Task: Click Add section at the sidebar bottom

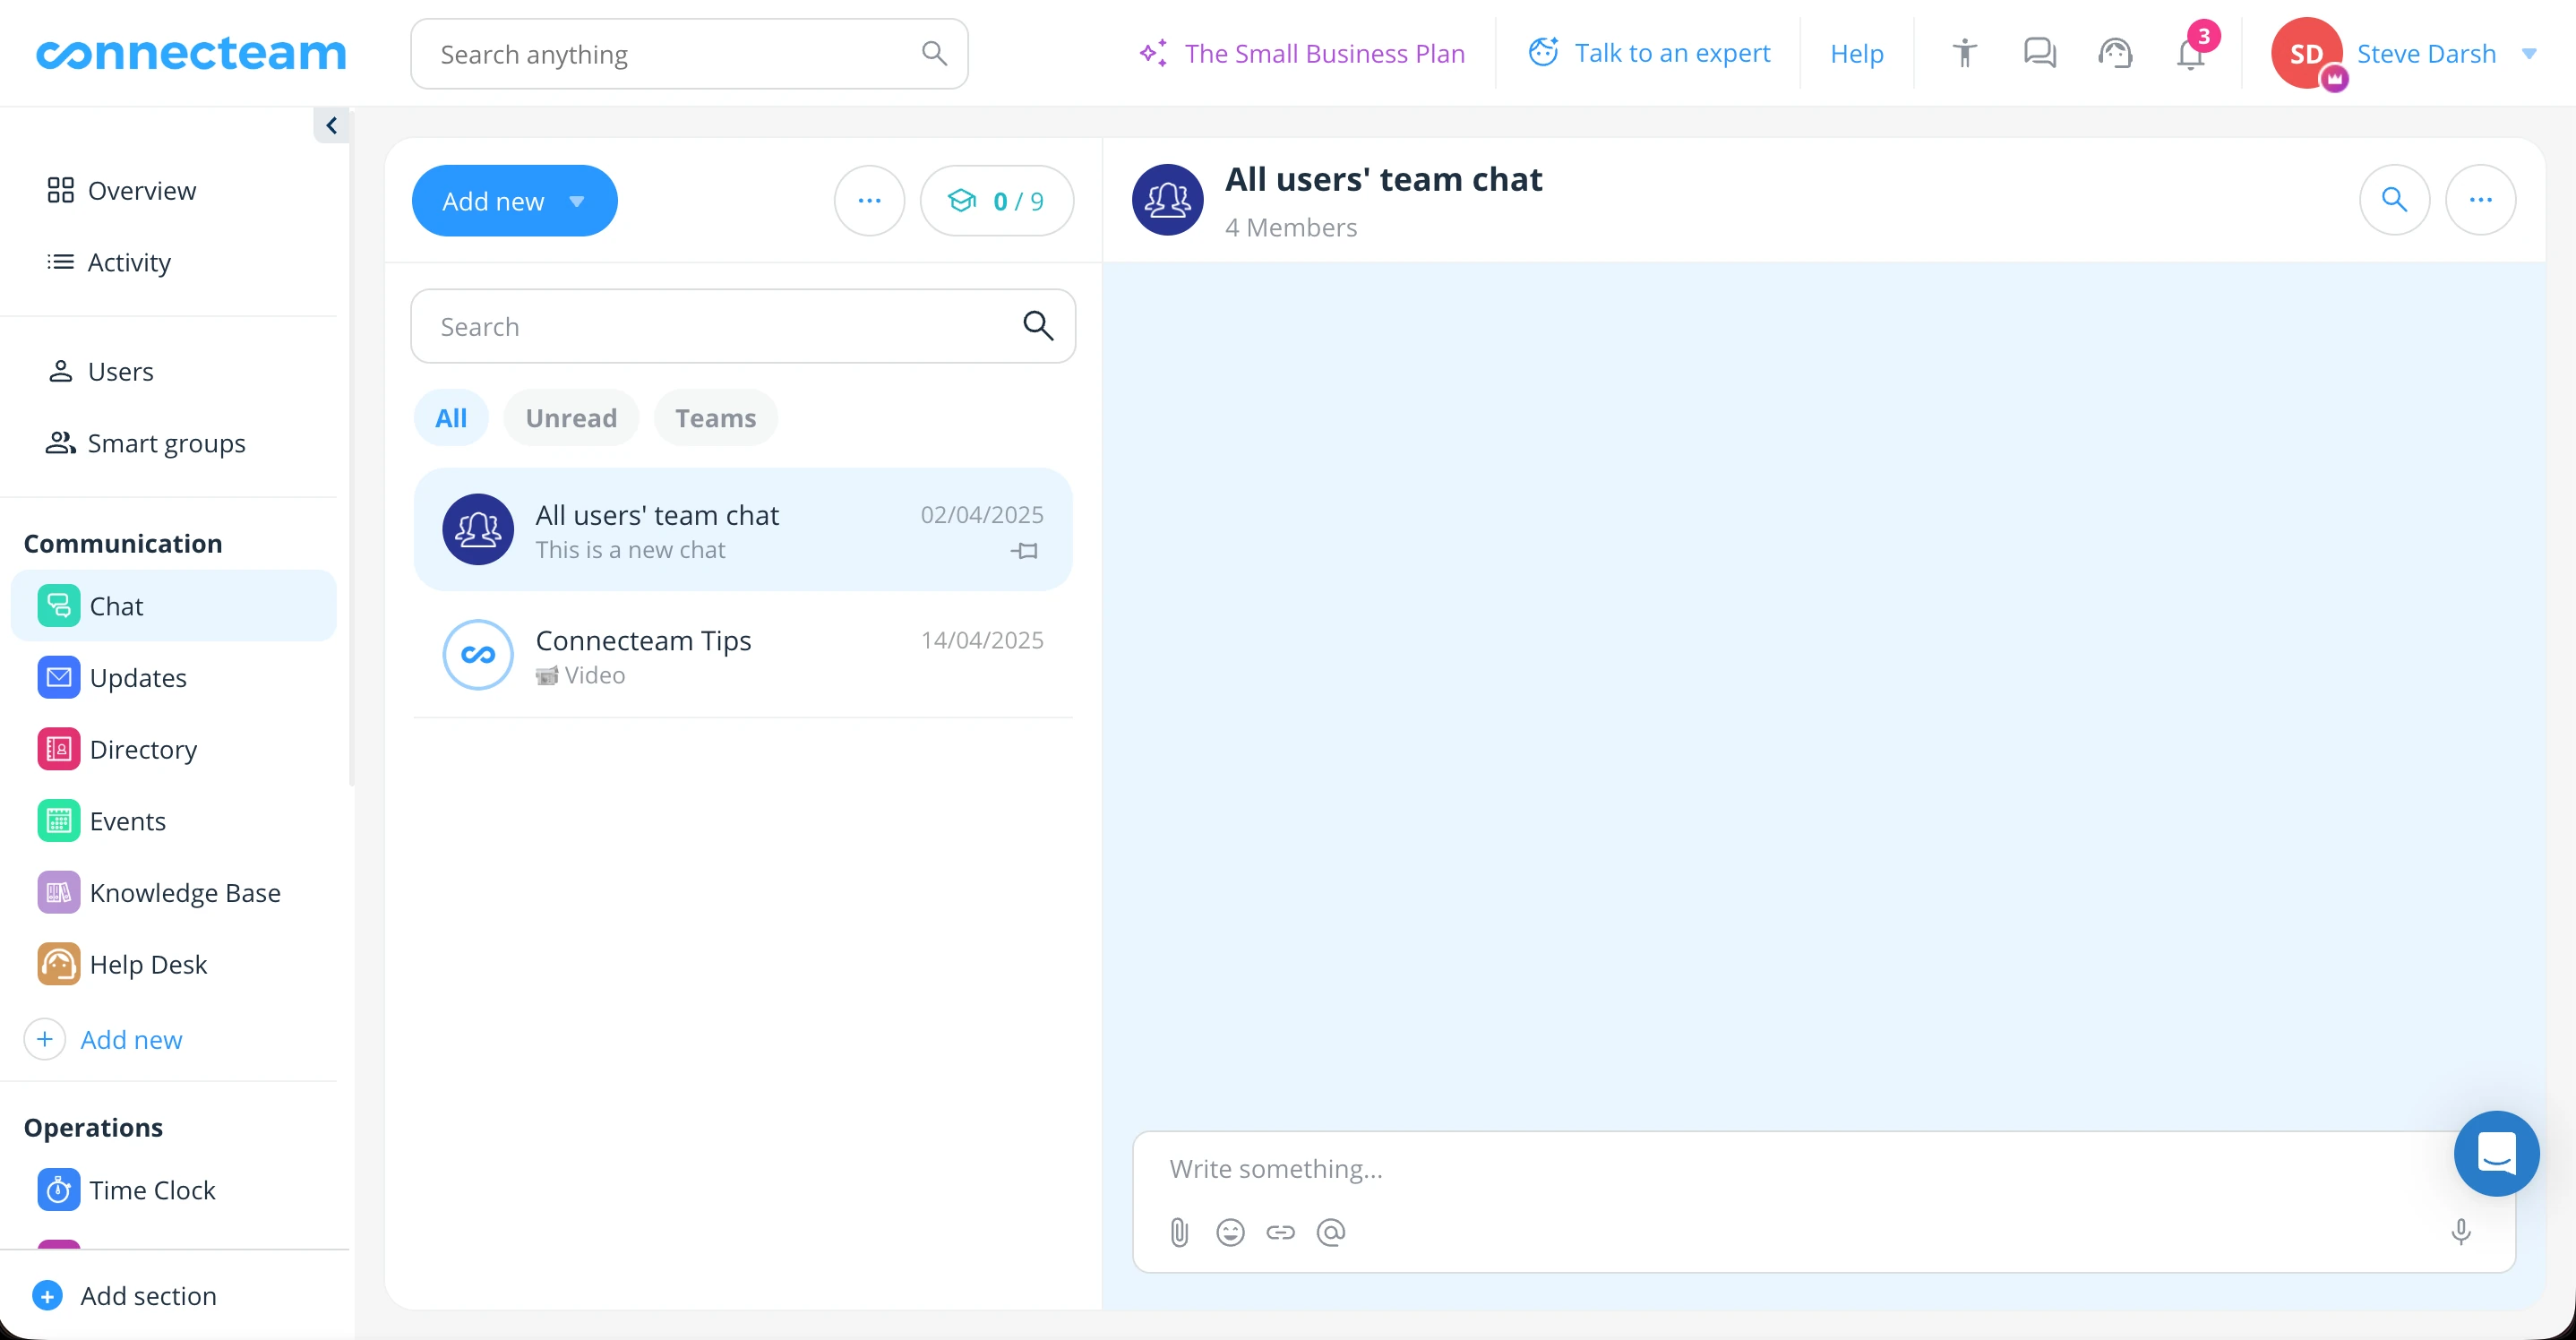Action: (125, 1296)
